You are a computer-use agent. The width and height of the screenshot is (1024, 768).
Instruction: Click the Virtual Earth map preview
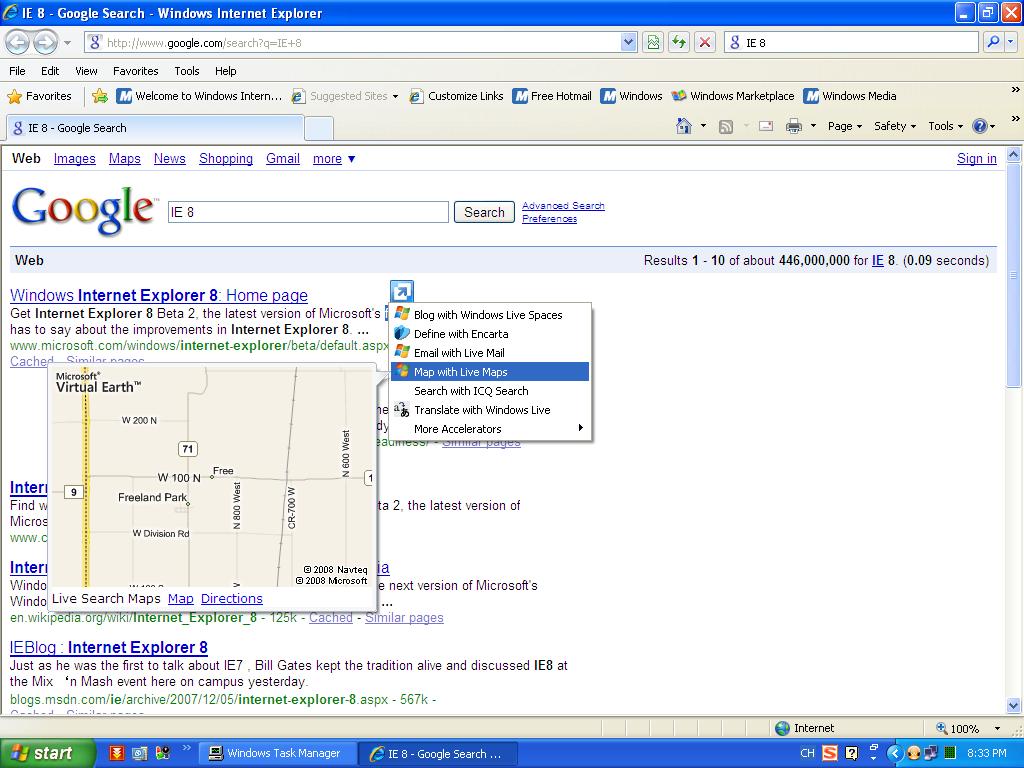212,477
